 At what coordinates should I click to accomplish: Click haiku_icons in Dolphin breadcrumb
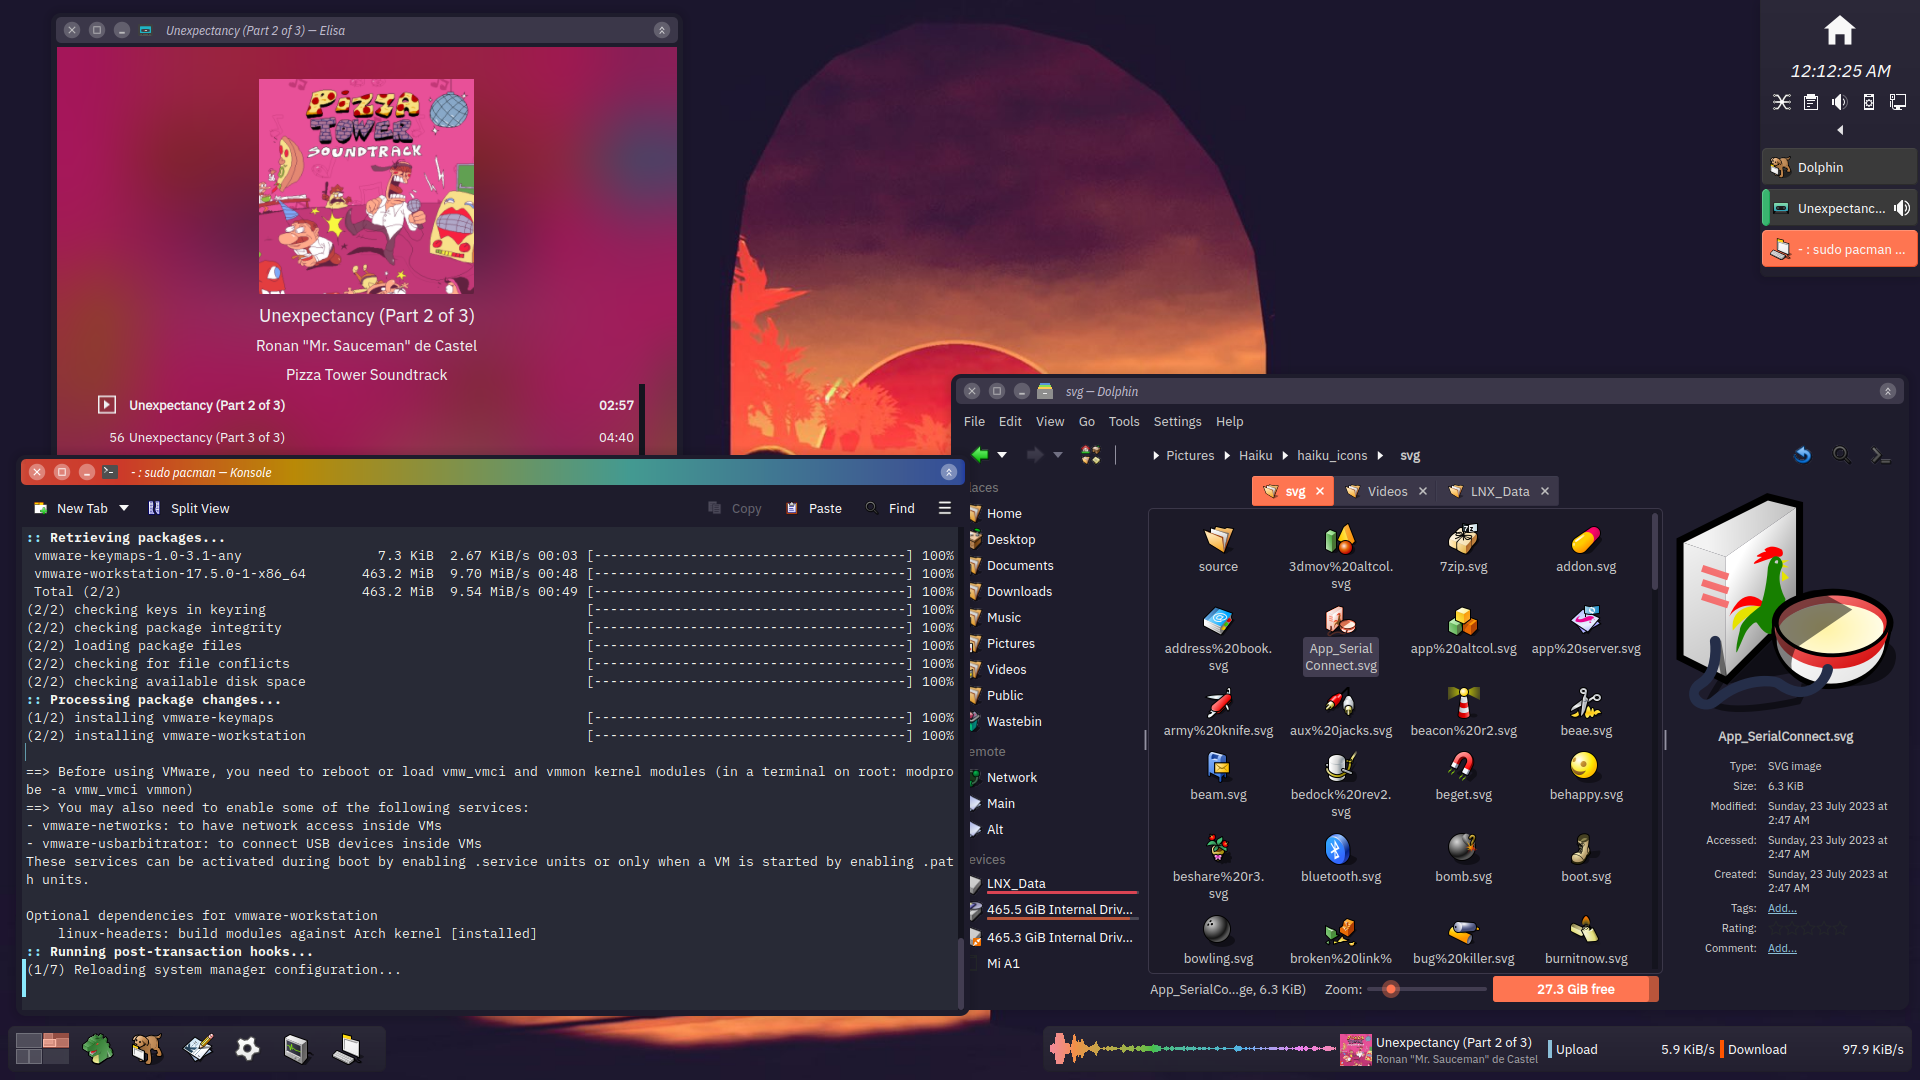coord(1331,455)
